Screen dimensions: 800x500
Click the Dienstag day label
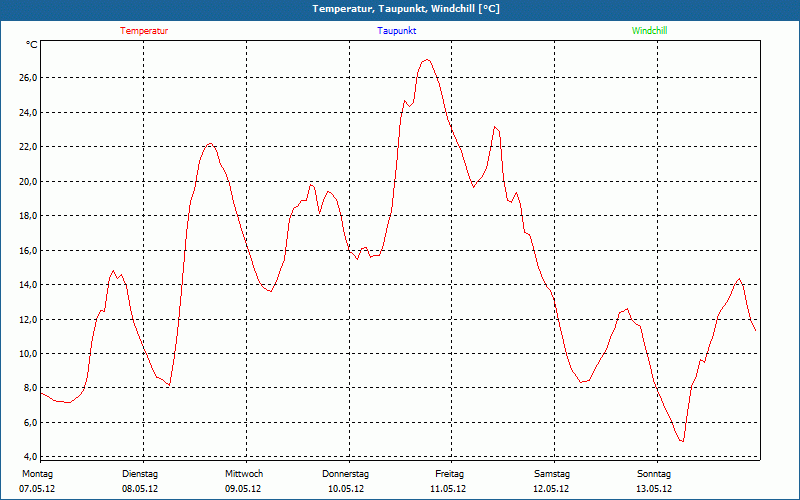point(140,474)
